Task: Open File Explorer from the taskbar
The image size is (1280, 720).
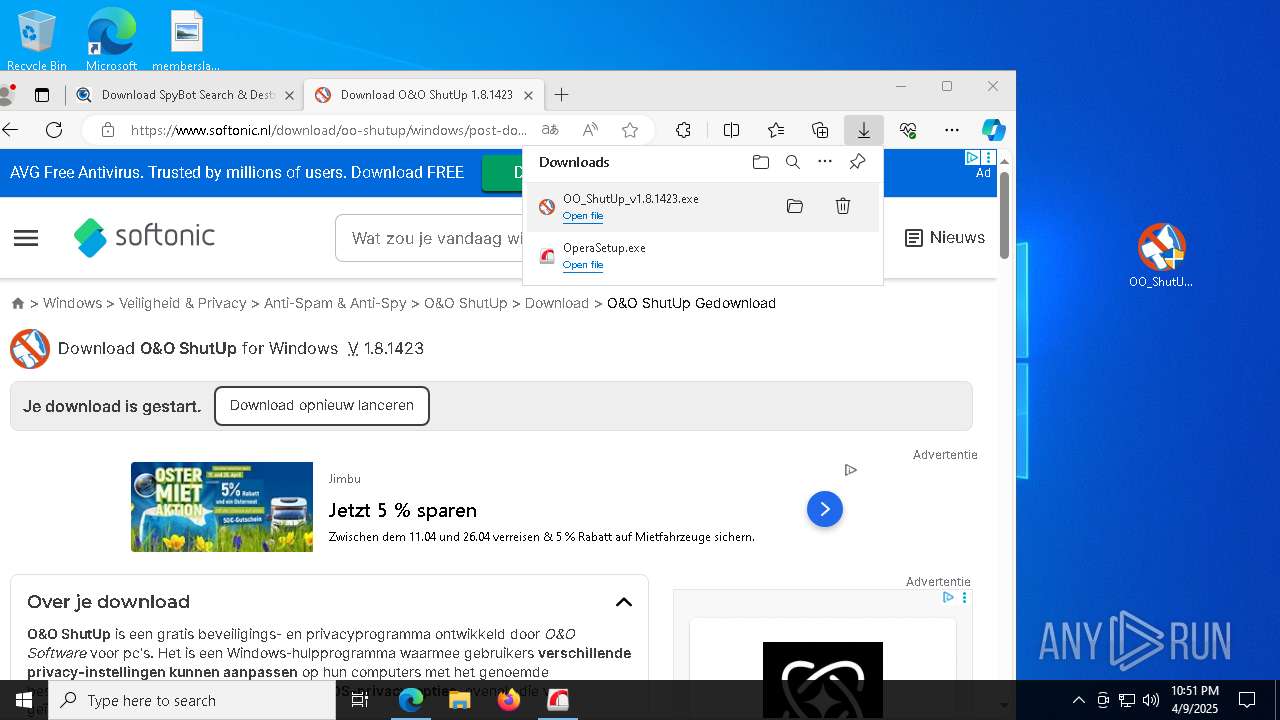Action: click(460, 700)
